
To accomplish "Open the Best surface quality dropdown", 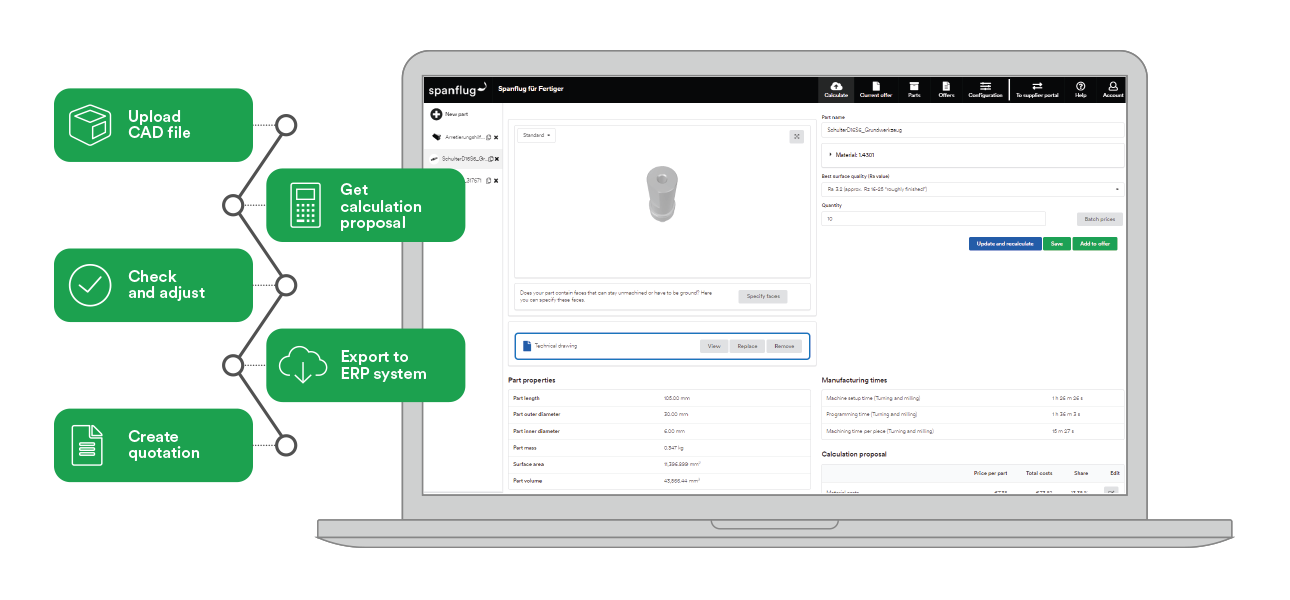I will 972,189.
